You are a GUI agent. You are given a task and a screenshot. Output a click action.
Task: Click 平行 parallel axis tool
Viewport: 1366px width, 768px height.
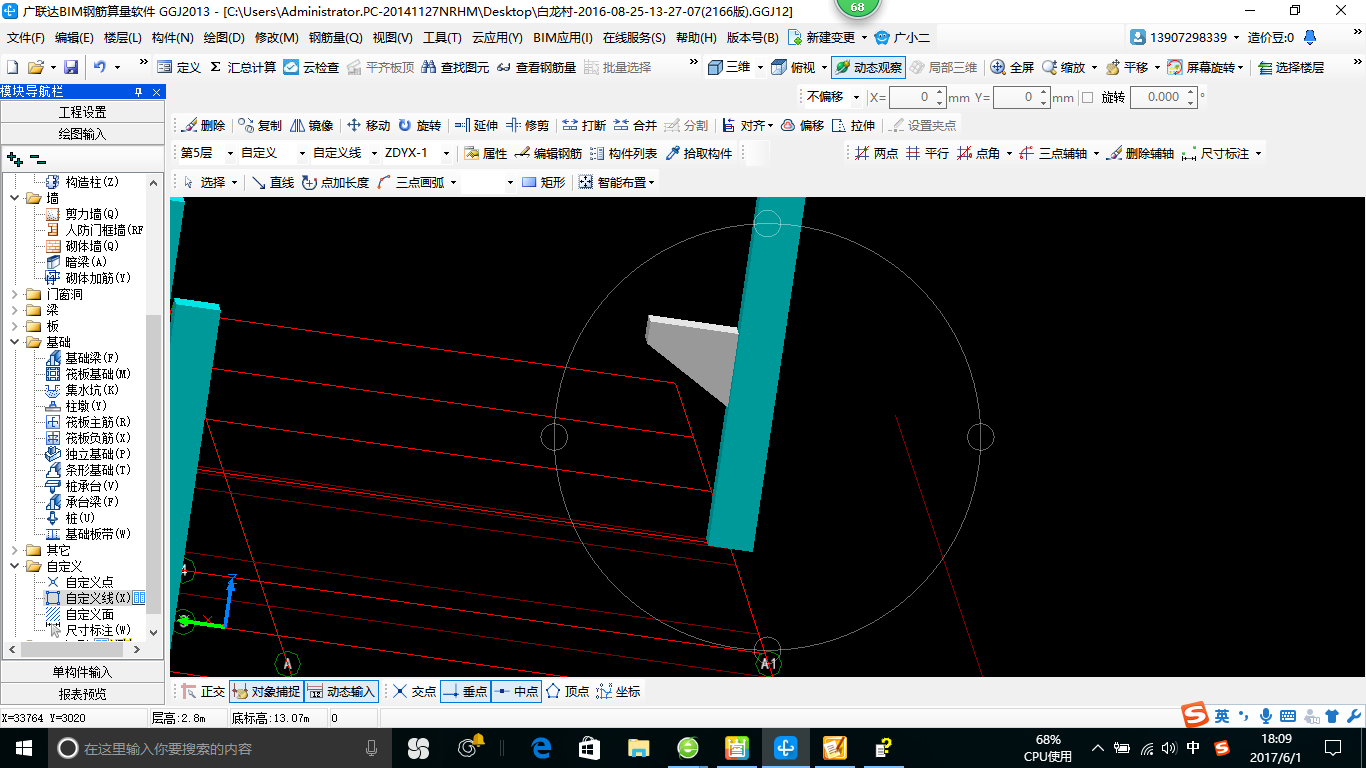927,153
